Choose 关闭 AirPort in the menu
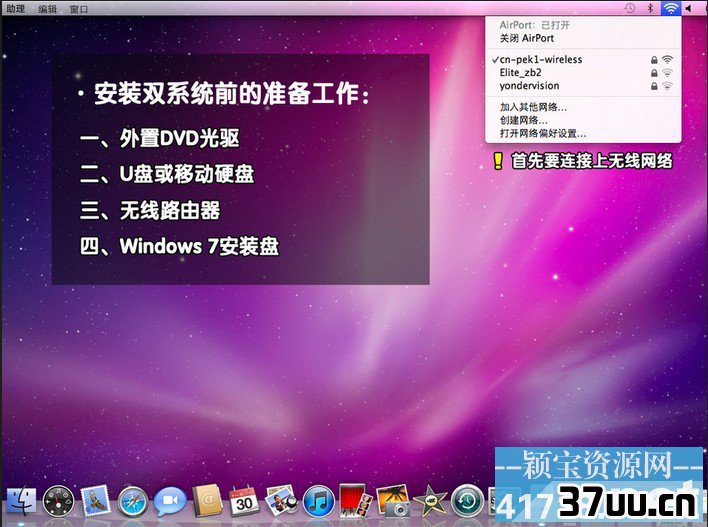 [x=583, y=38]
